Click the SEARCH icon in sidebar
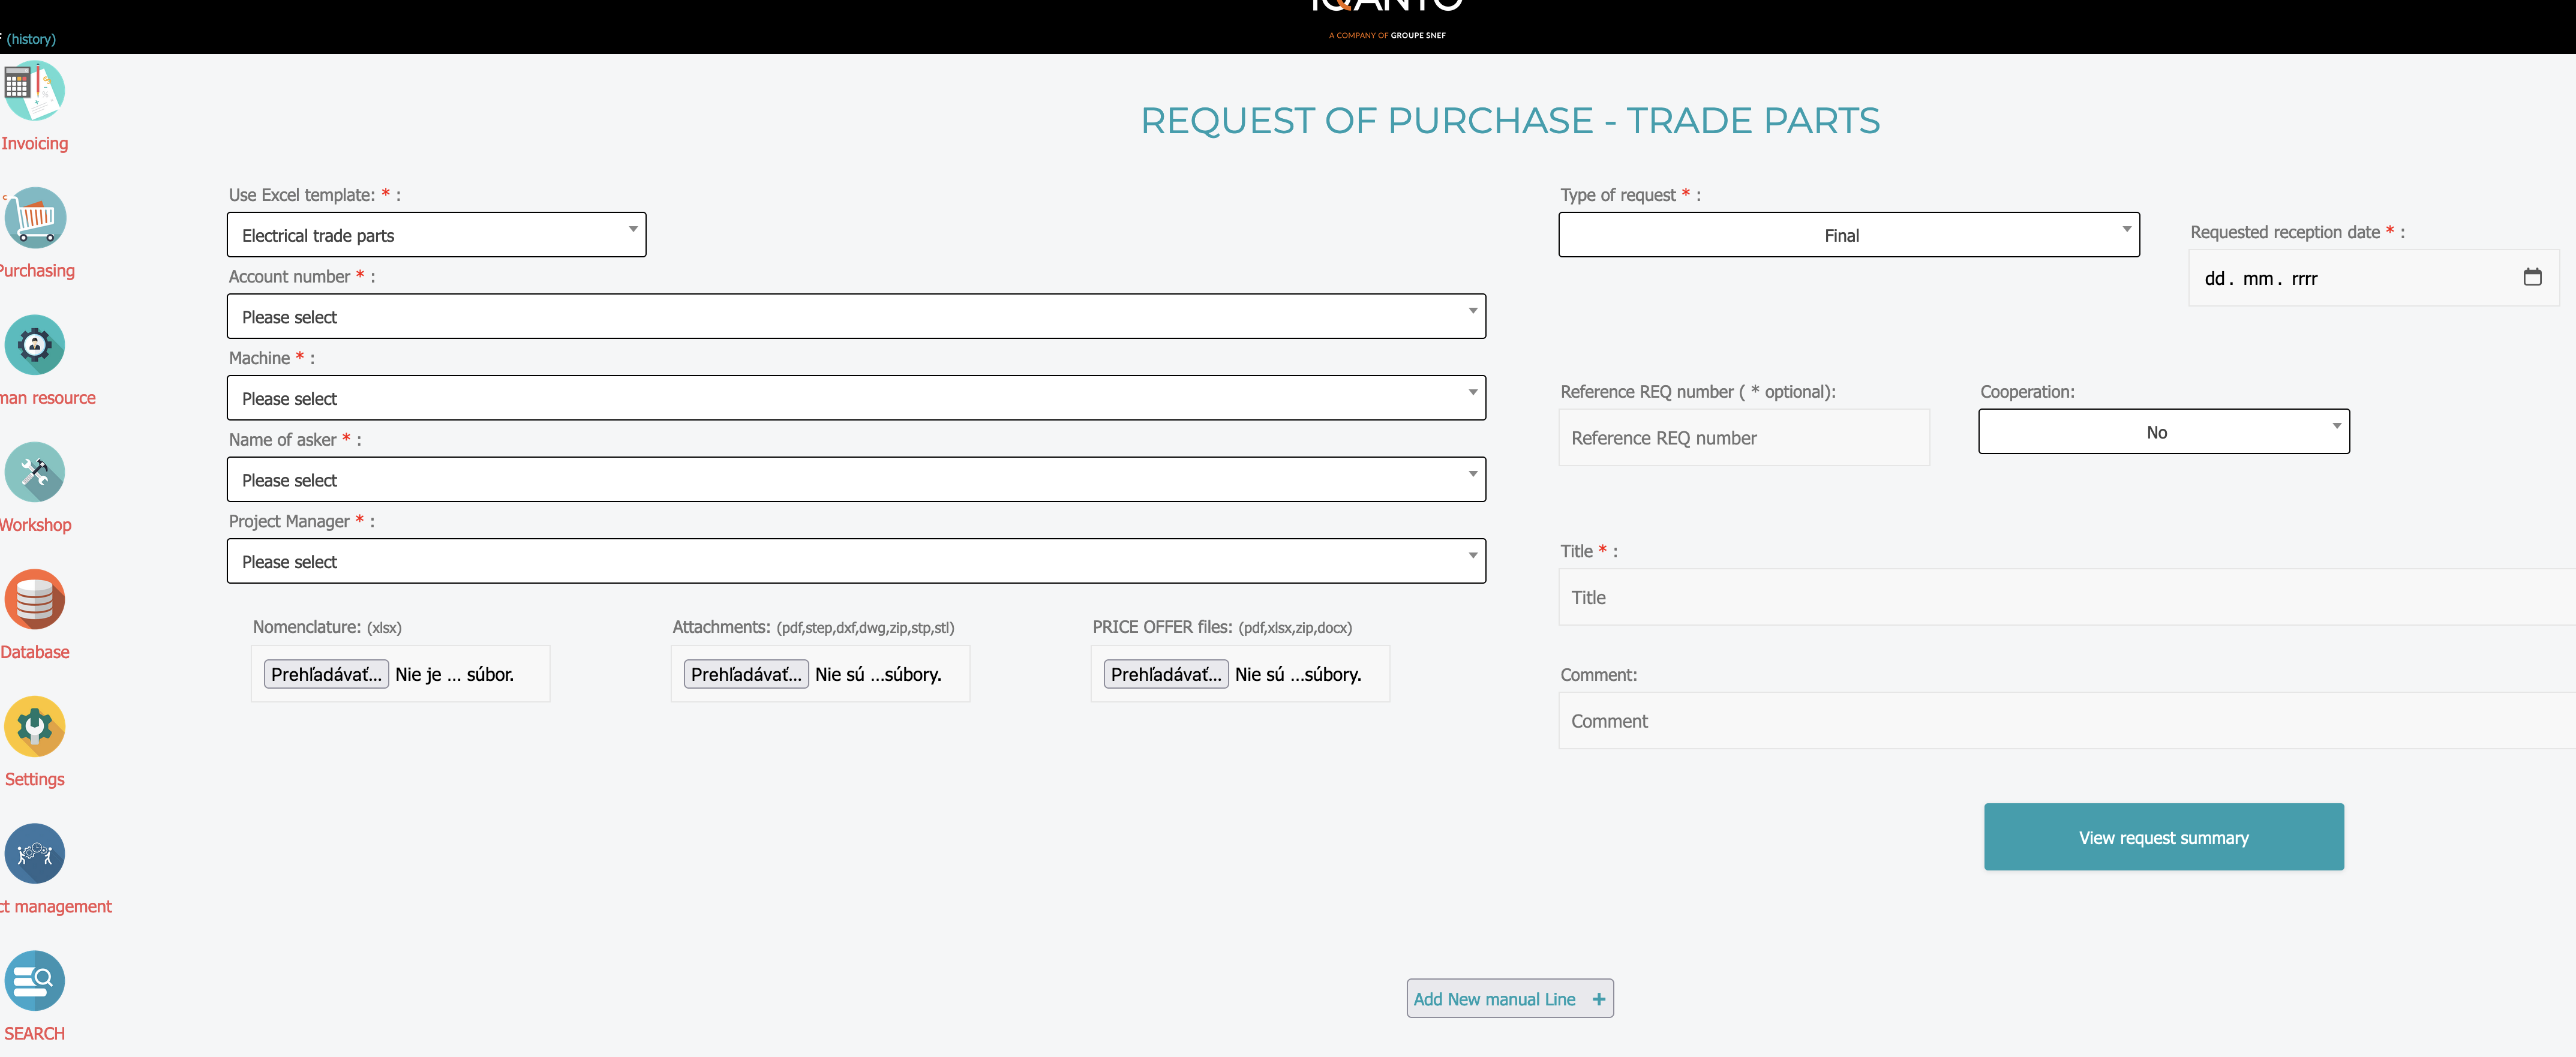The image size is (2576, 1057). (x=35, y=980)
